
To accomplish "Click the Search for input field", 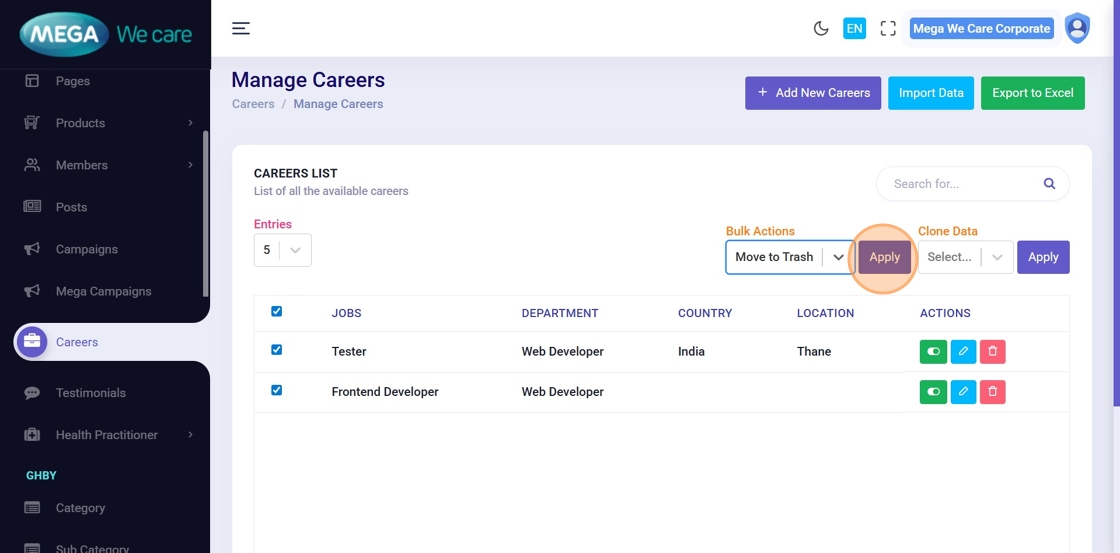I will [960, 184].
